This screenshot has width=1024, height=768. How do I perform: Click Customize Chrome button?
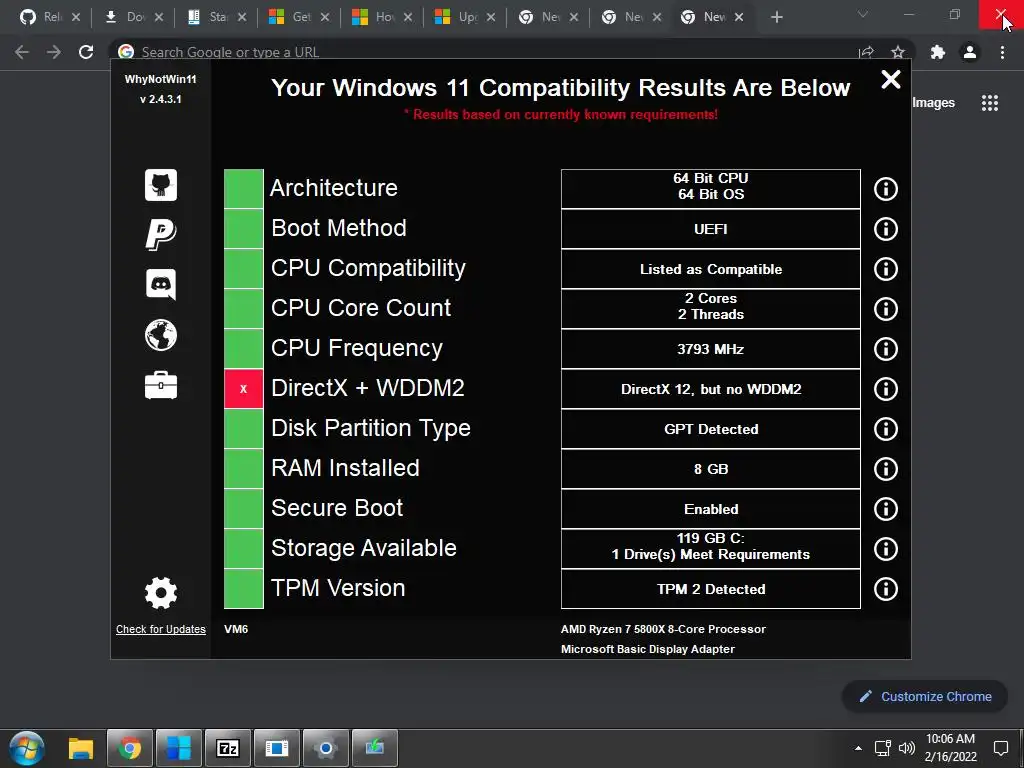click(x=926, y=696)
